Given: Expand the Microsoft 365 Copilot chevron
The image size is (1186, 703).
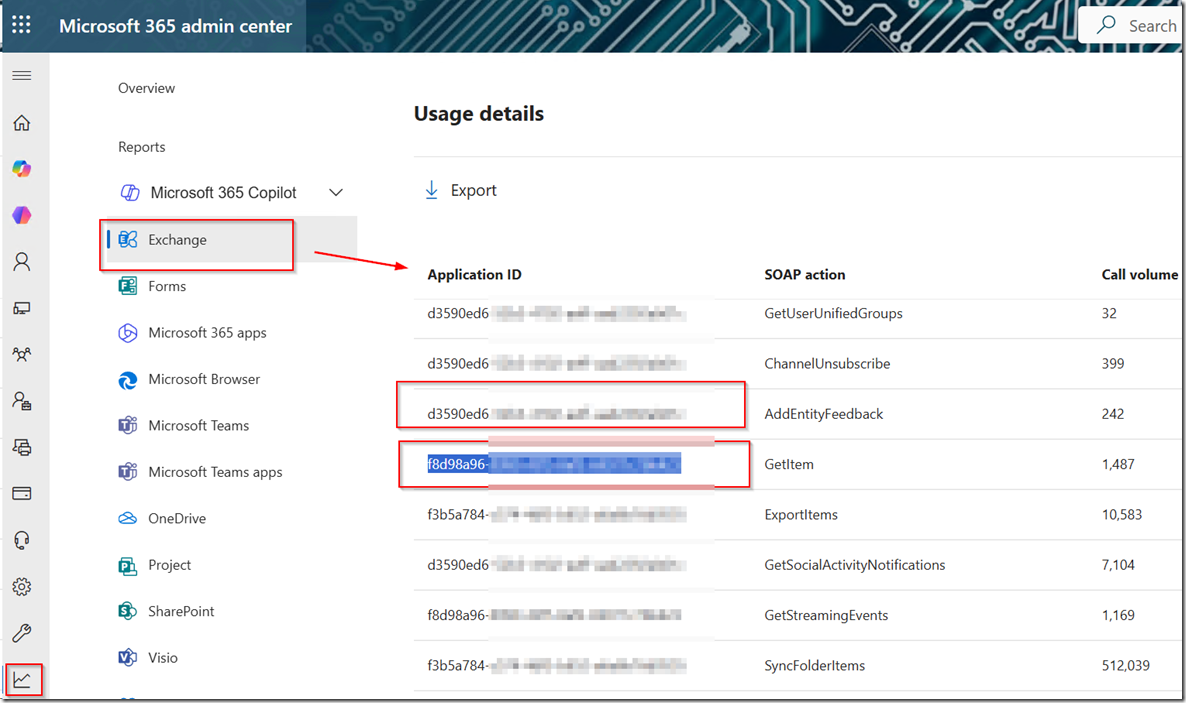Looking at the screenshot, I should pos(336,192).
